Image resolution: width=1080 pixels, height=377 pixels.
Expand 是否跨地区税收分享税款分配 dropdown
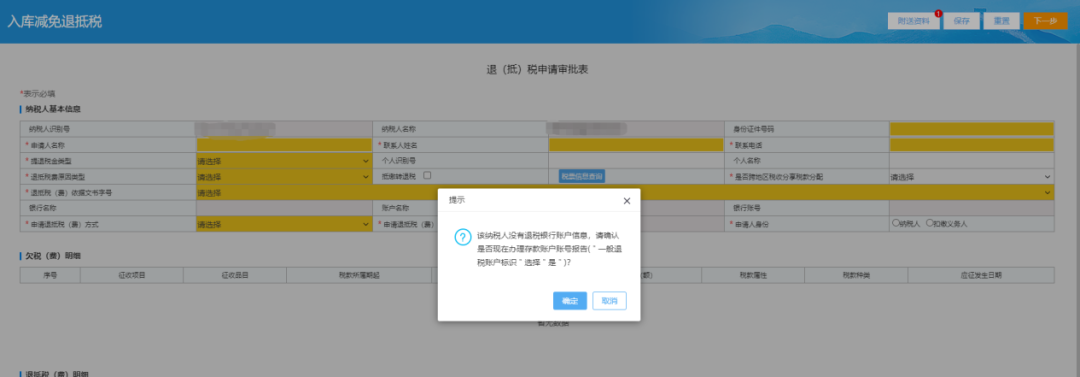[971, 177]
